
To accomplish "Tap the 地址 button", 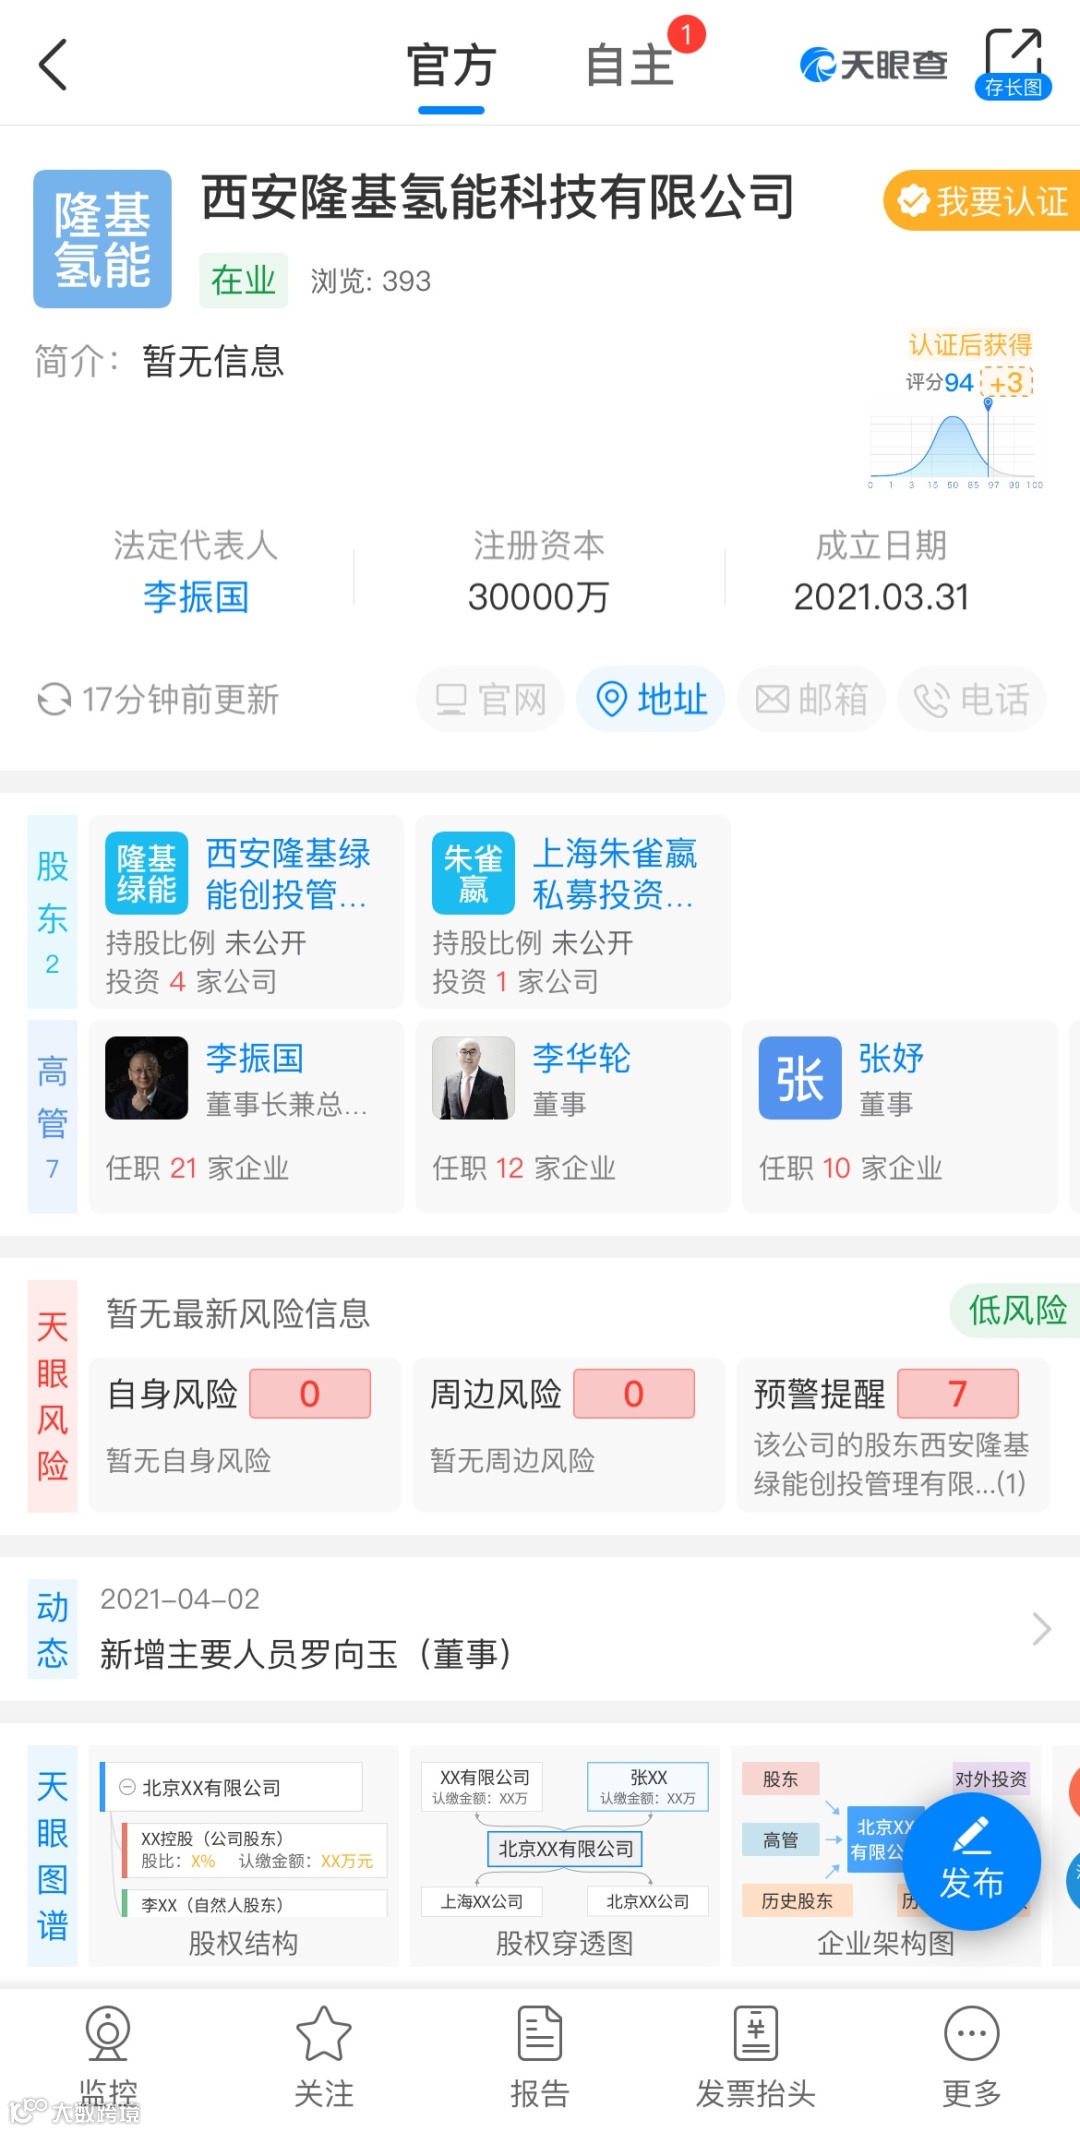I will (651, 699).
